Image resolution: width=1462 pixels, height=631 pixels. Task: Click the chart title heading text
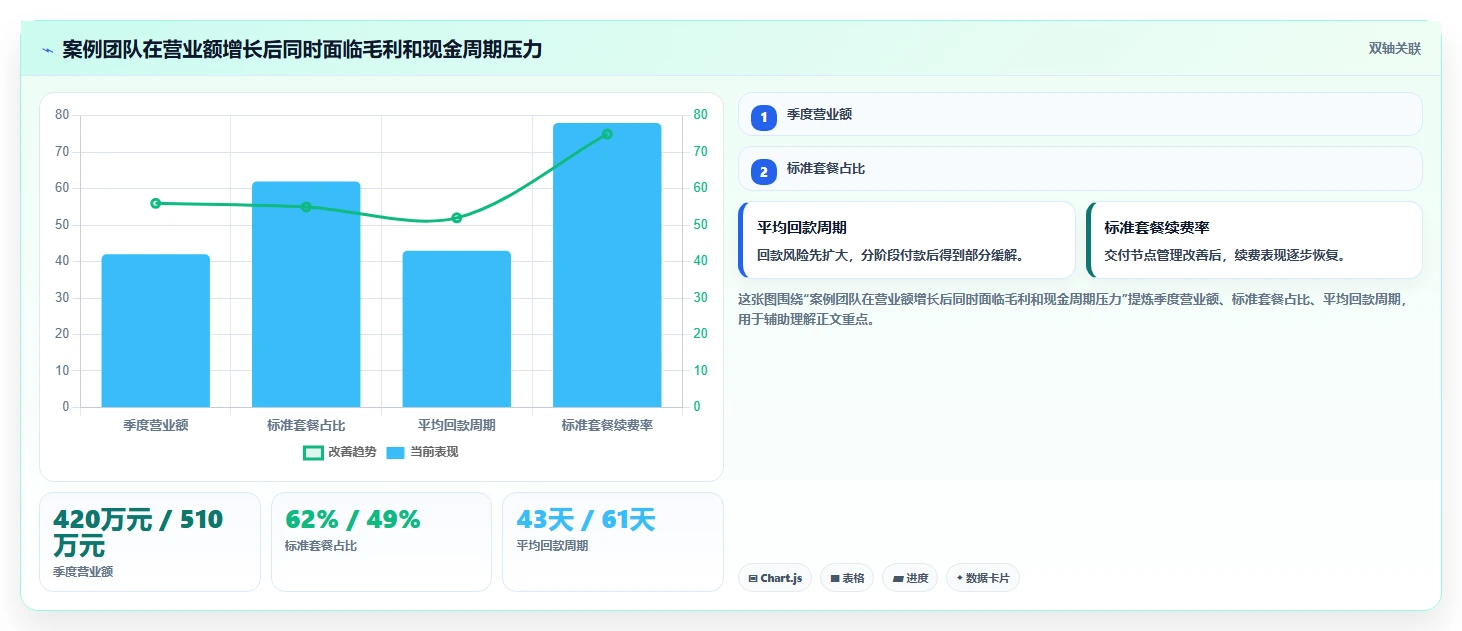(302, 49)
